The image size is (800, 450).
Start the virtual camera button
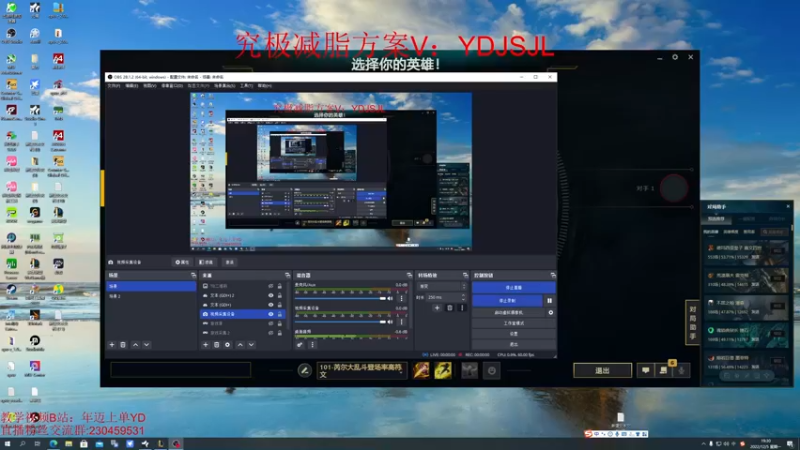coord(509,312)
